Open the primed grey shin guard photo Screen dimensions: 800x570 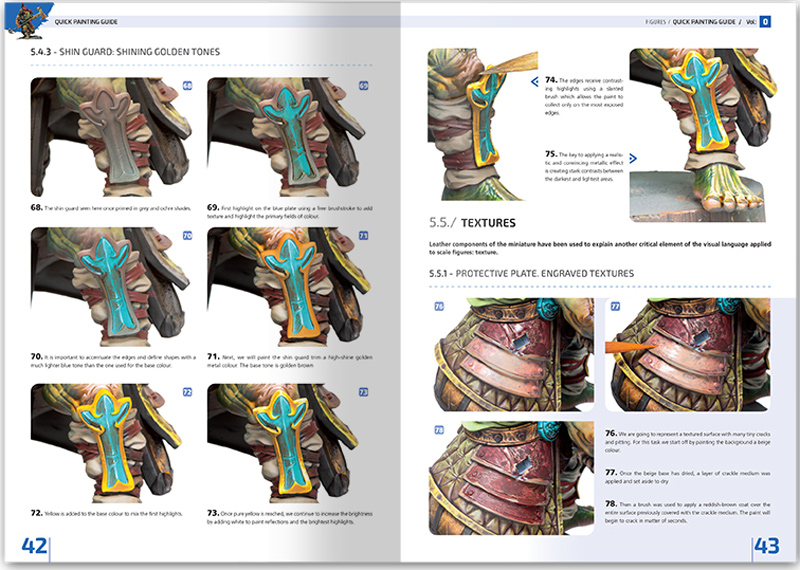point(112,137)
